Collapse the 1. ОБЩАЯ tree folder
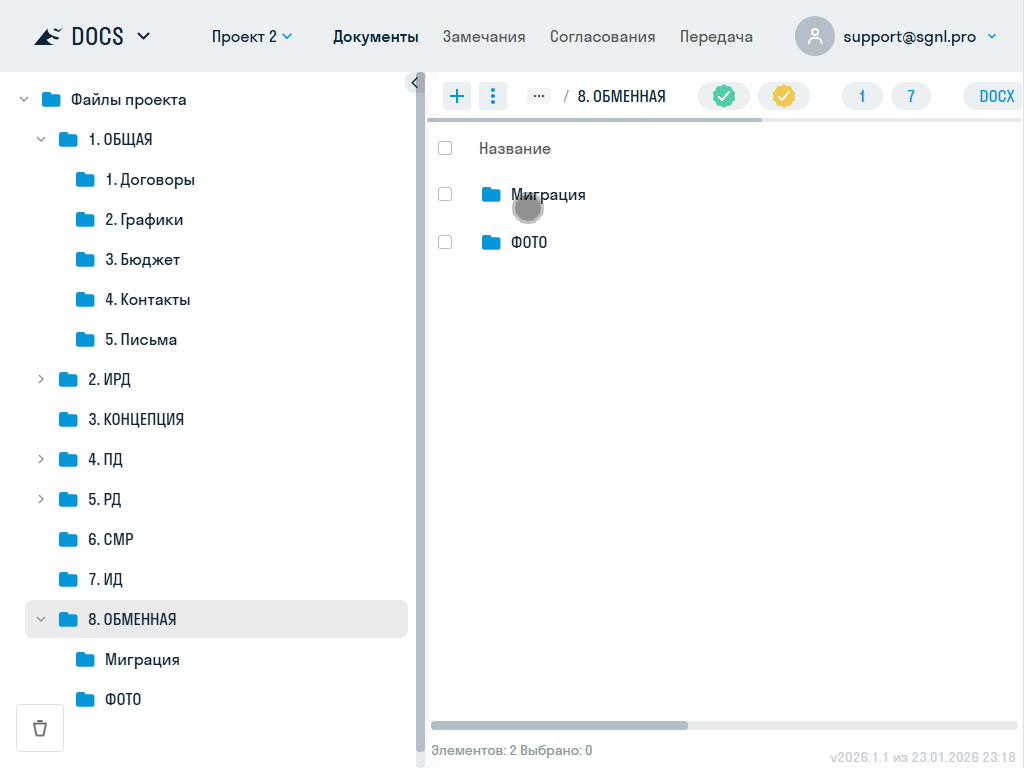The width and height of the screenshot is (1024, 768). coord(41,139)
